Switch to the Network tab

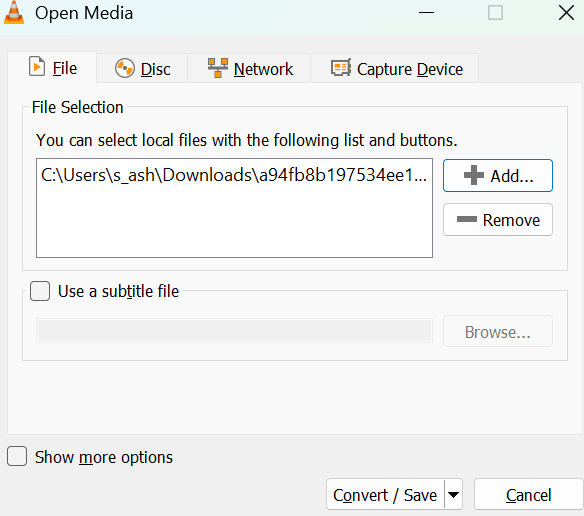point(249,69)
